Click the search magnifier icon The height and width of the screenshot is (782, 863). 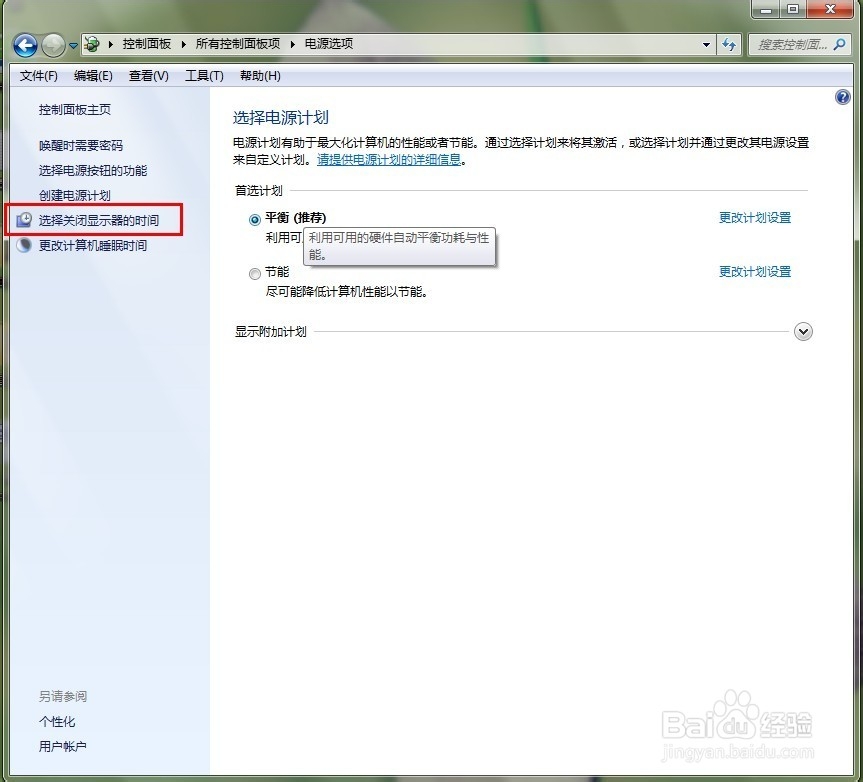(x=839, y=45)
